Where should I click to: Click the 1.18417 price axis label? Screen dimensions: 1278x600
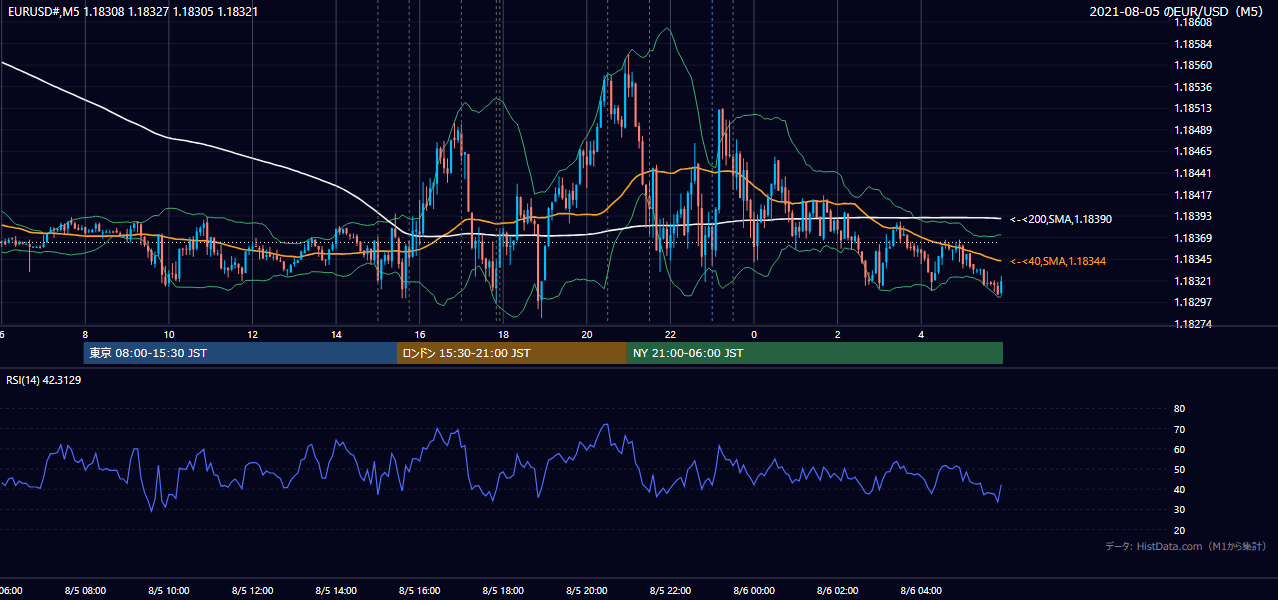(1194, 195)
